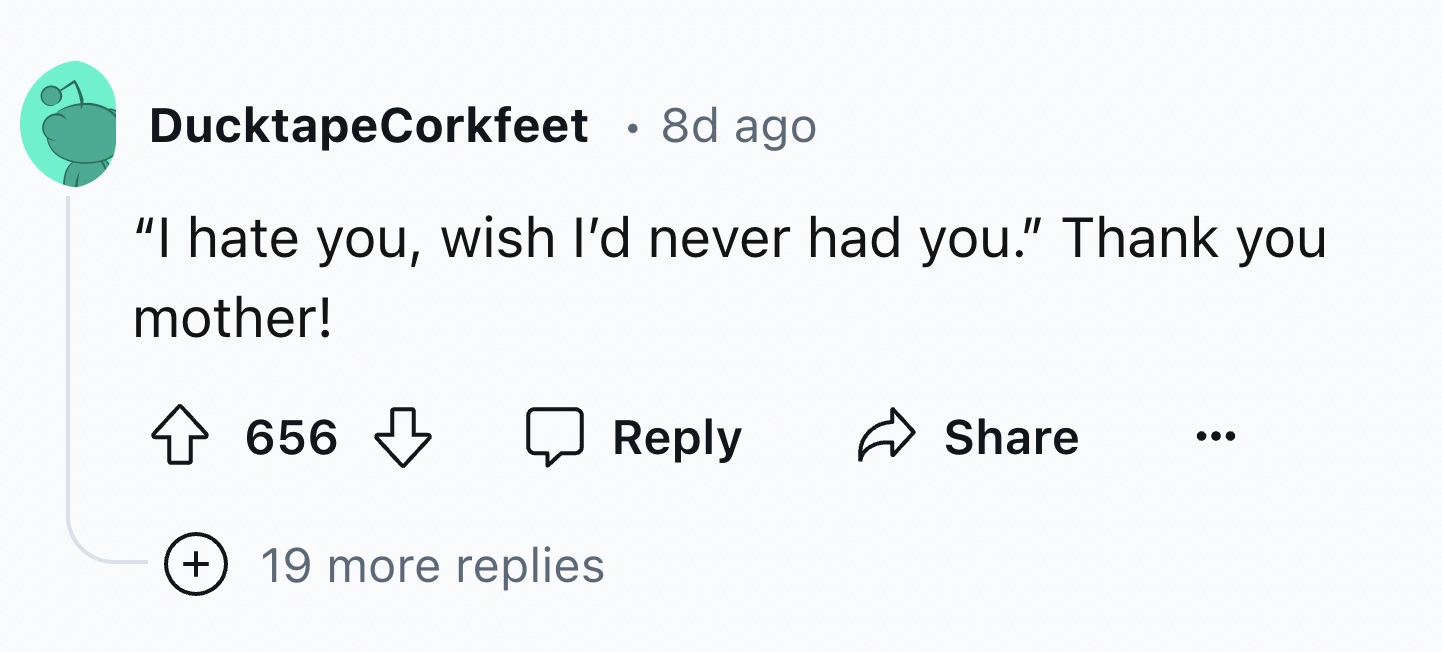
Task: Click the 656 vote count
Action: point(291,438)
